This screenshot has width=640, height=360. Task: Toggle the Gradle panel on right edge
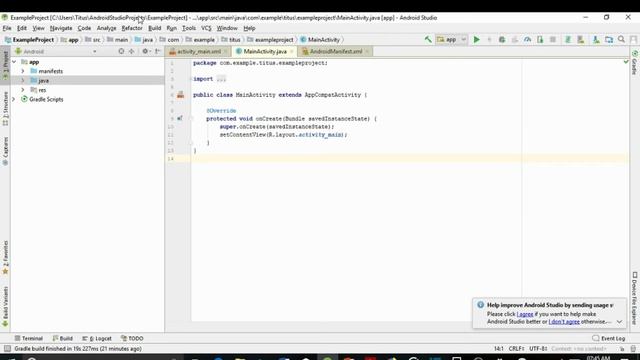click(635, 63)
